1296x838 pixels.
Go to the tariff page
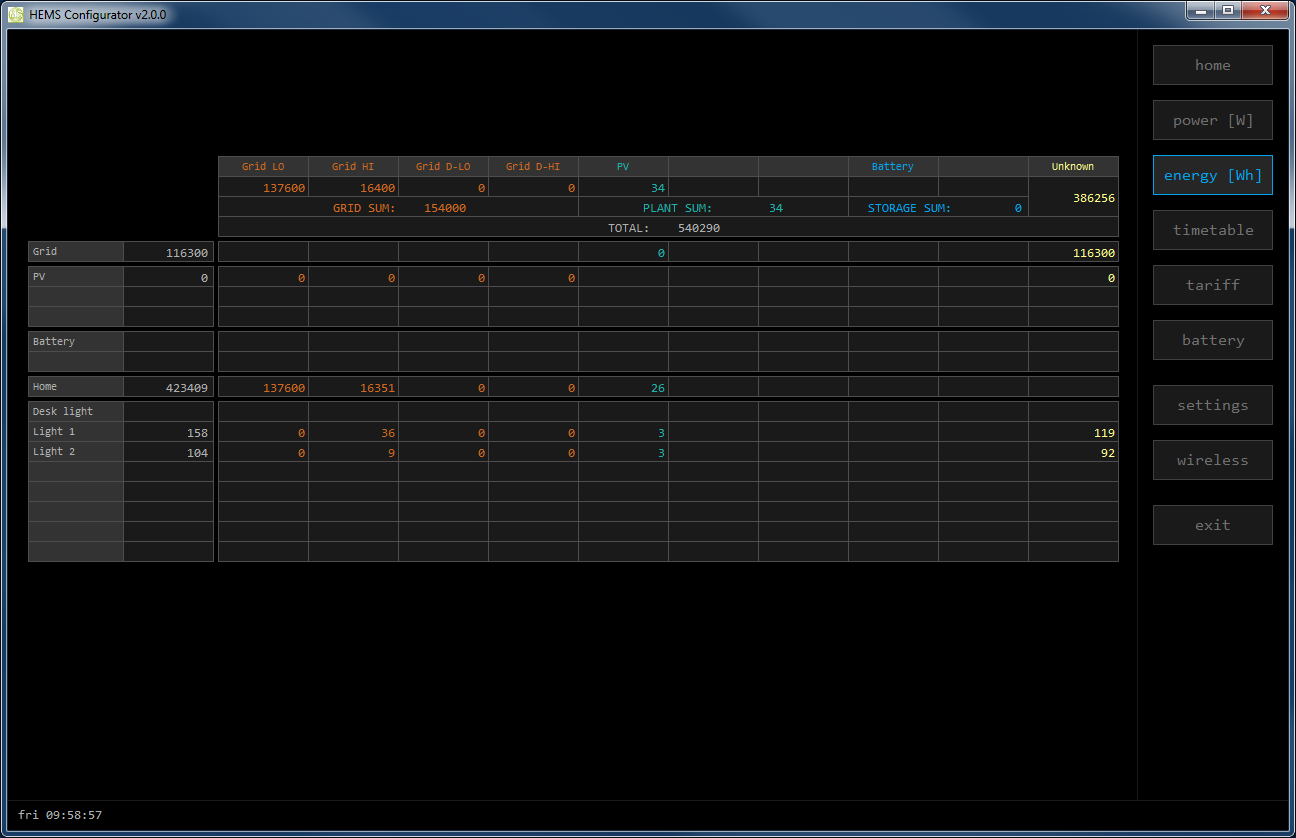(x=1212, y=285)
